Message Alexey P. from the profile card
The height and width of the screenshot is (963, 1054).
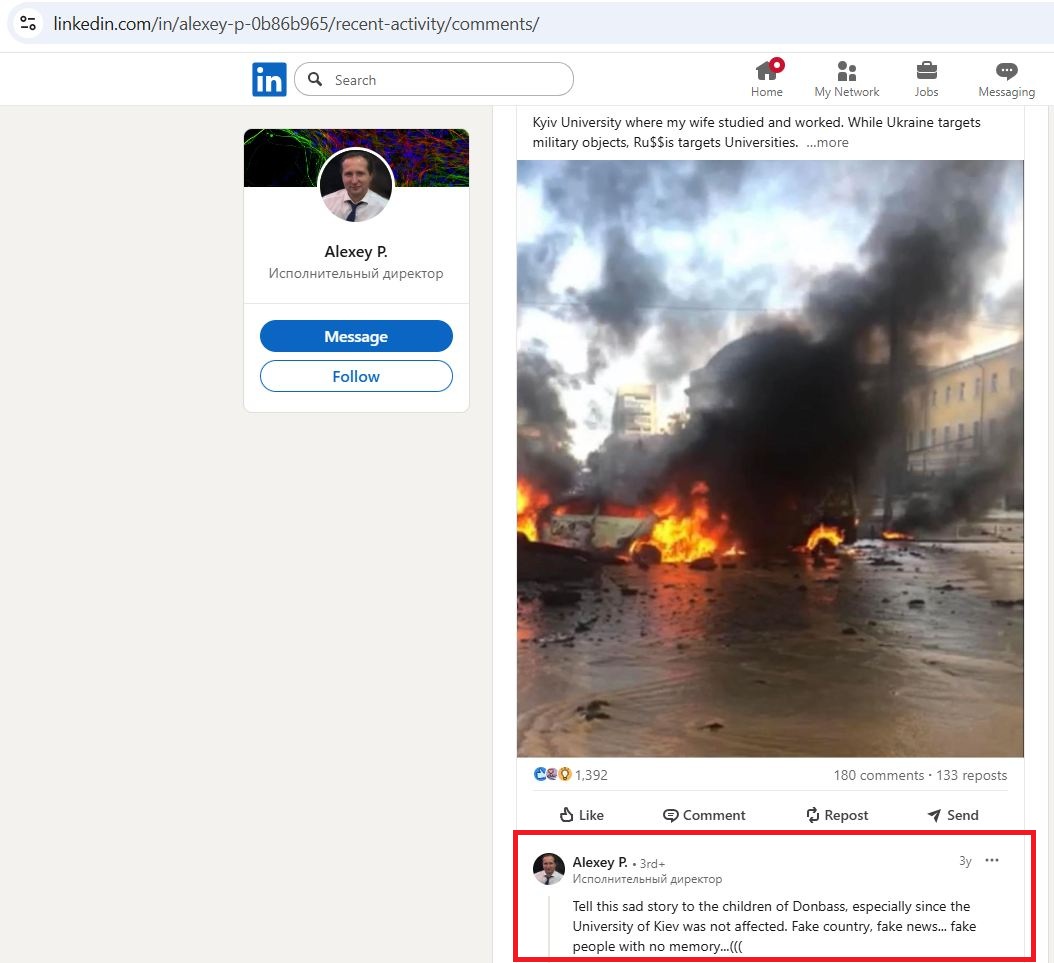coord(356,337)
